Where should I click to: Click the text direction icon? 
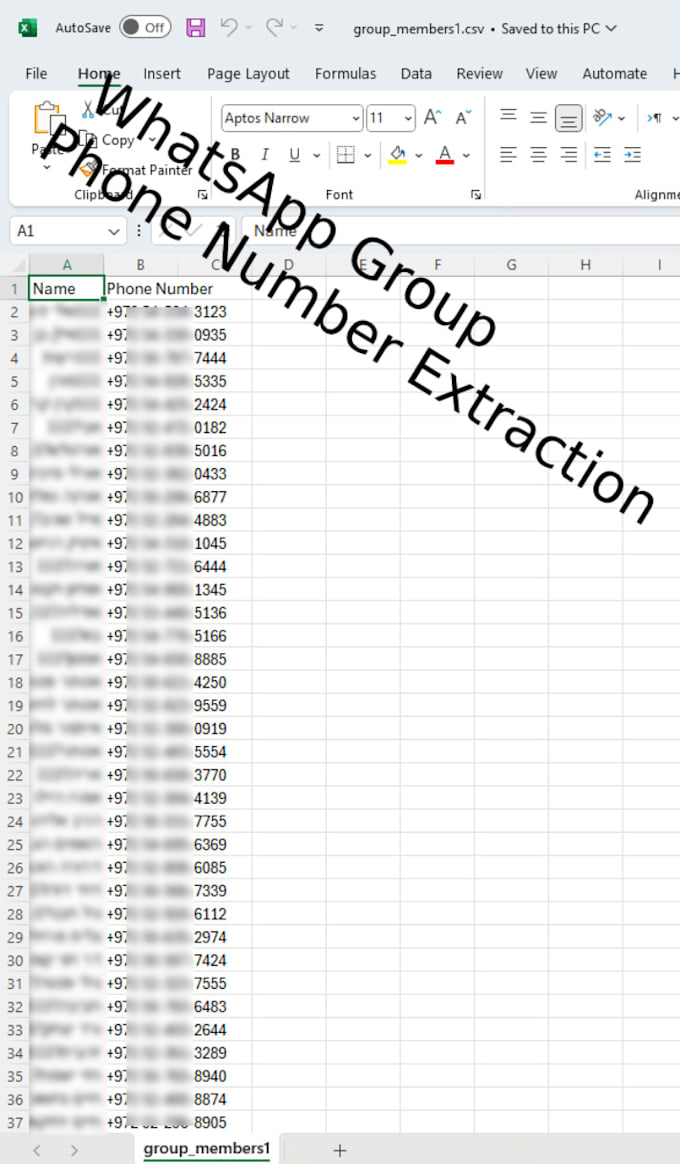654,117
